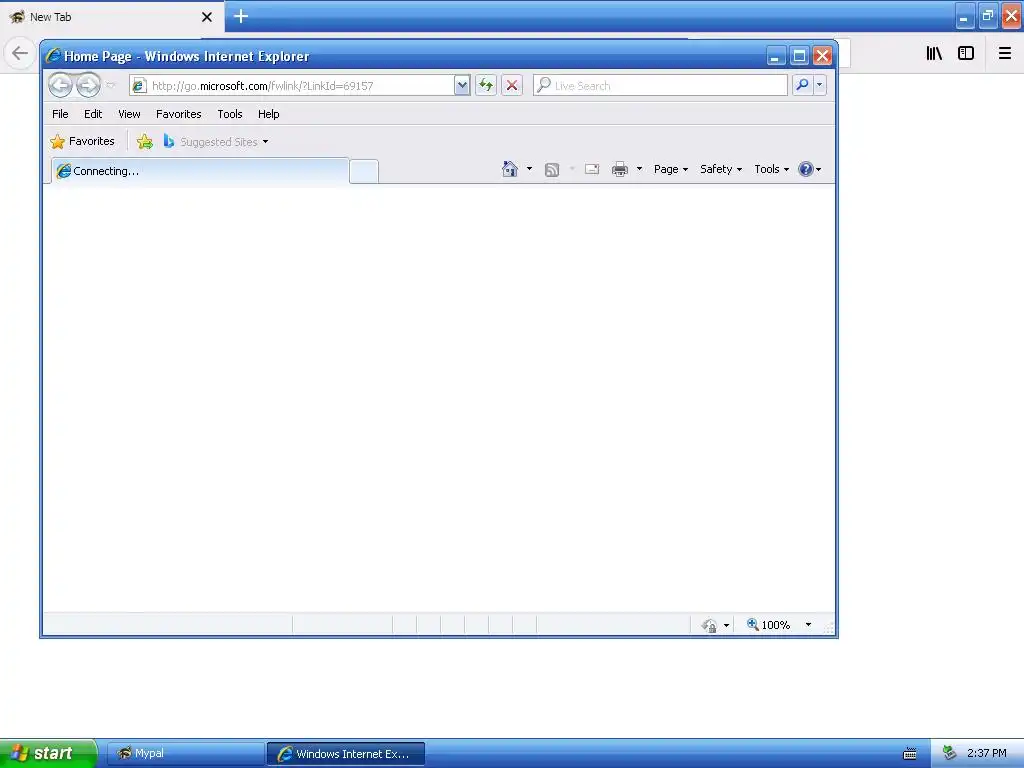Click Mypal's back arrow button
1024x768 pixels.
pyautogui.click(x=20, y=53)
